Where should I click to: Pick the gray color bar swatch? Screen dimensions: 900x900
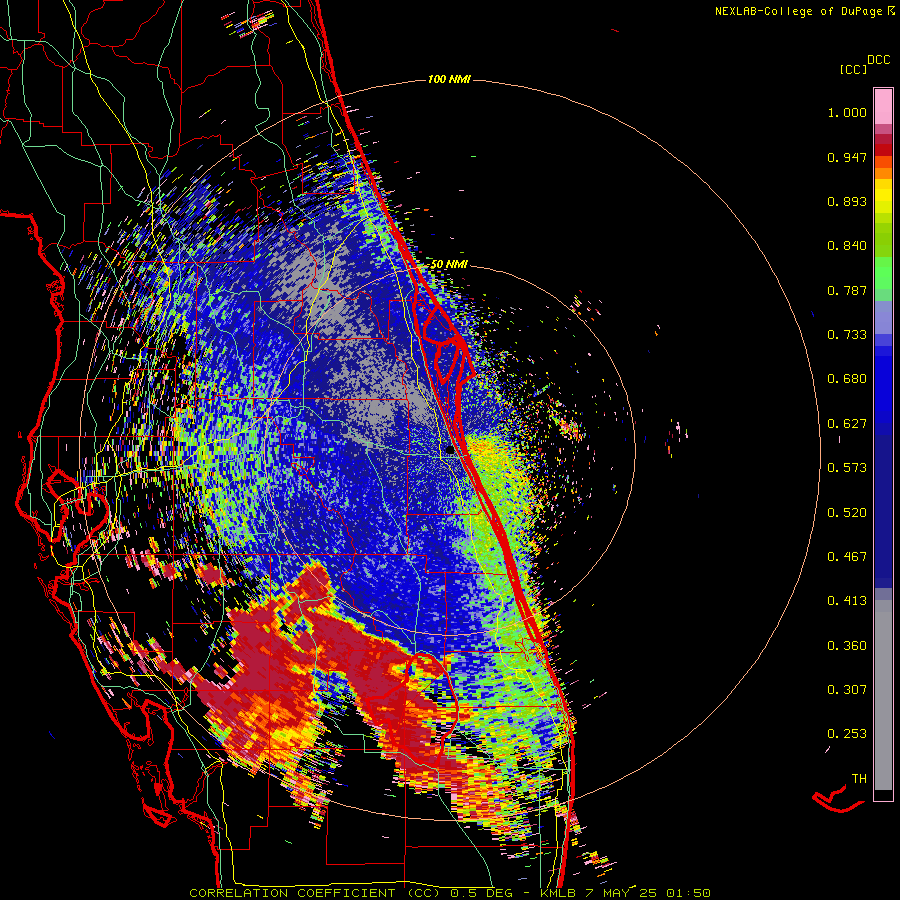coord(883,695)
